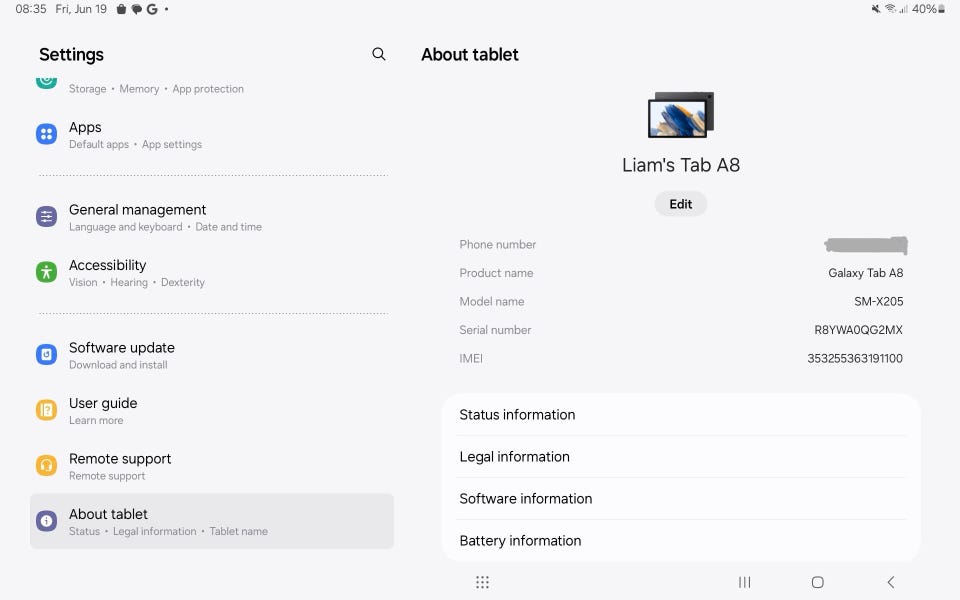
Task: Open the User guide entry
Action: click(212, 411)
